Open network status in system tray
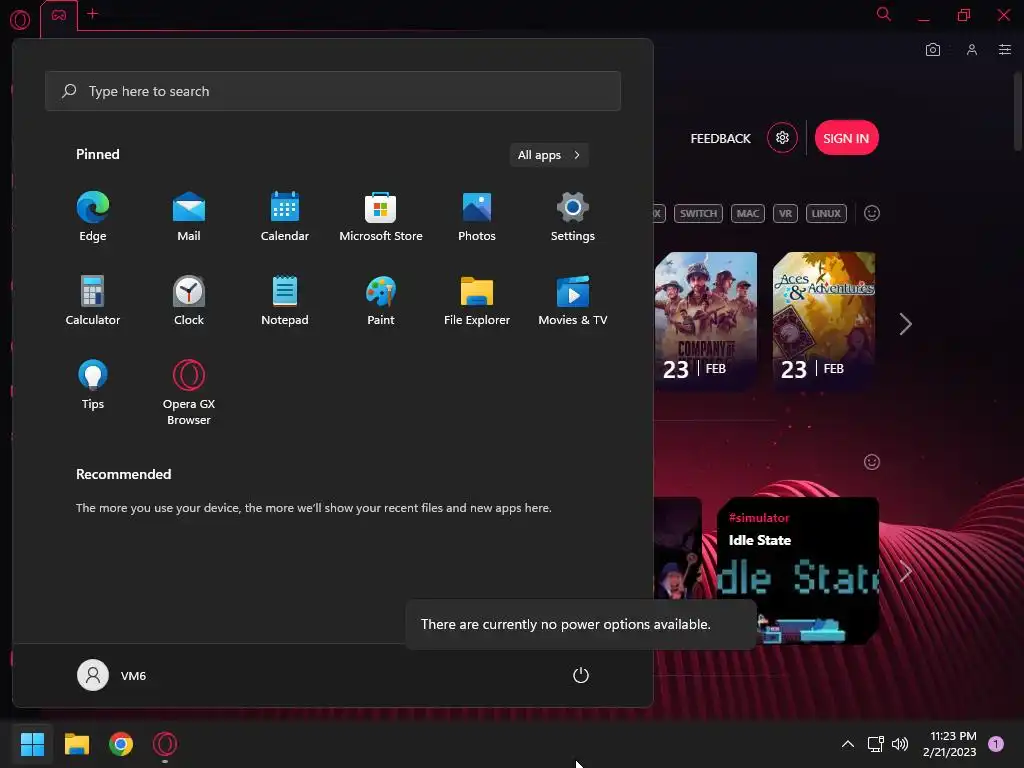Screen dimensions: 1024x768 tap(875, 744)
